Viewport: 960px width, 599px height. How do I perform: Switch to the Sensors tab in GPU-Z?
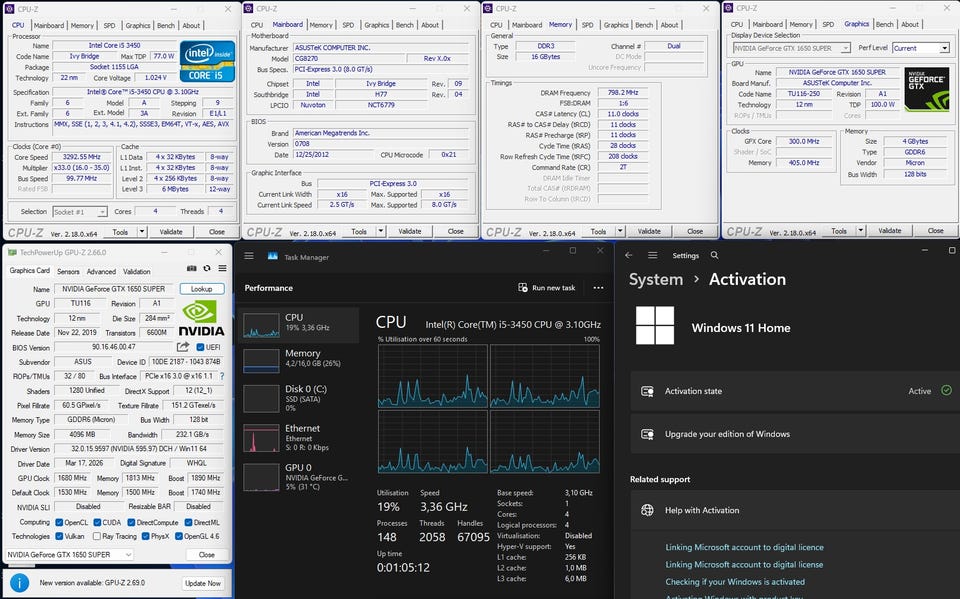tap(68, 271)
